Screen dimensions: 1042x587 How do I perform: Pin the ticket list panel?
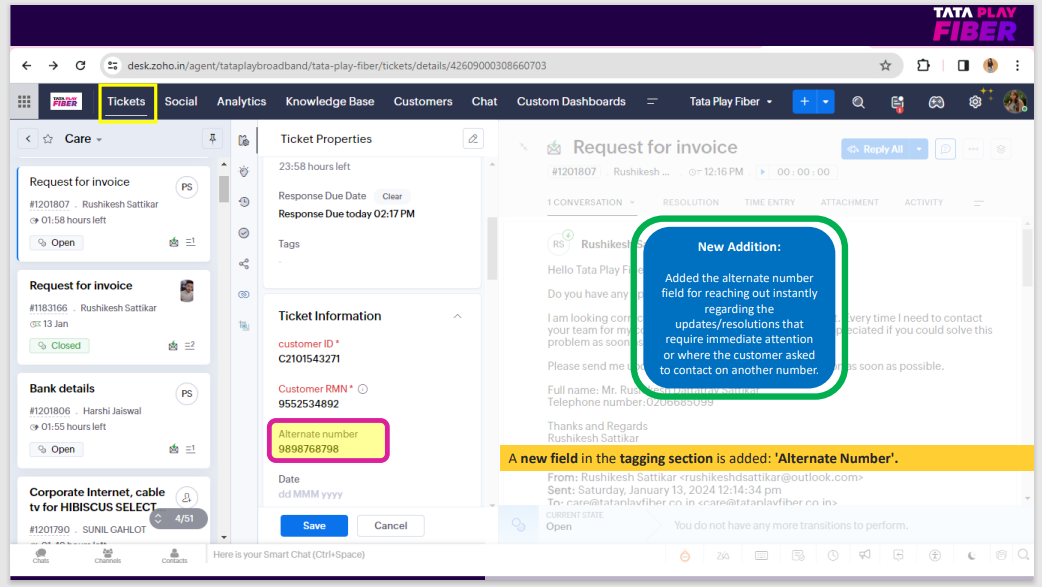click(213, 138)
